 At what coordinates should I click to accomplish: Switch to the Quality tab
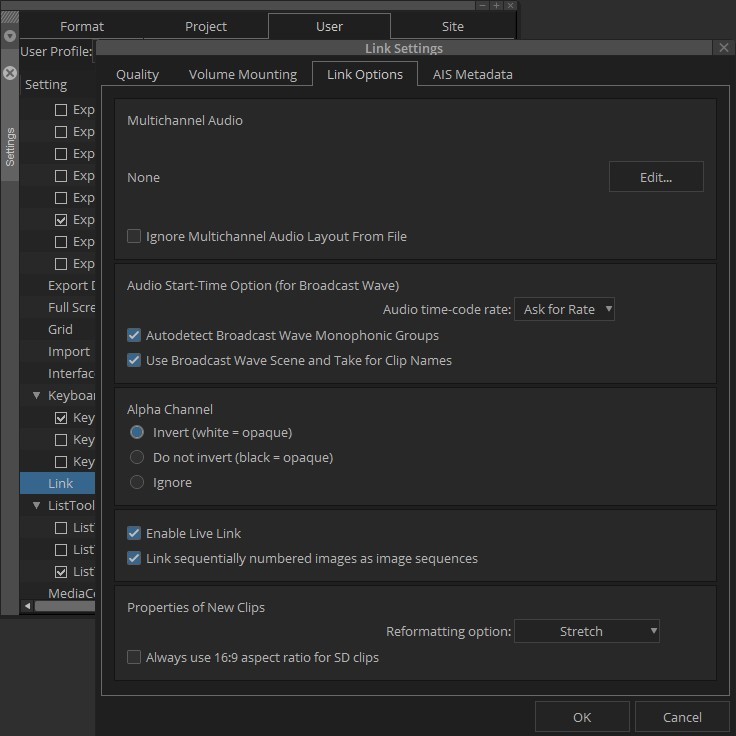click(x=137, y=75)
